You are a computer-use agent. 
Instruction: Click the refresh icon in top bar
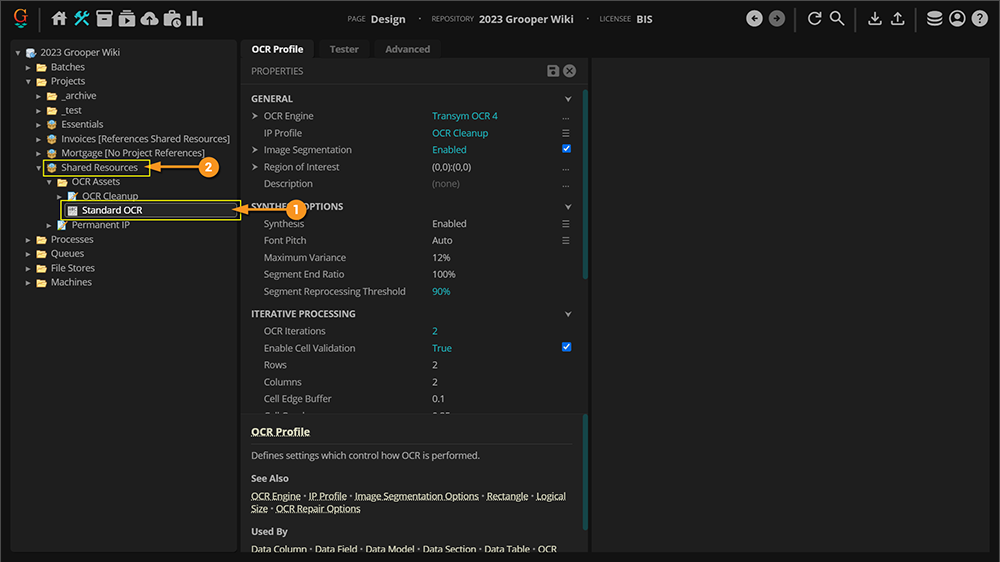[814, 18]
